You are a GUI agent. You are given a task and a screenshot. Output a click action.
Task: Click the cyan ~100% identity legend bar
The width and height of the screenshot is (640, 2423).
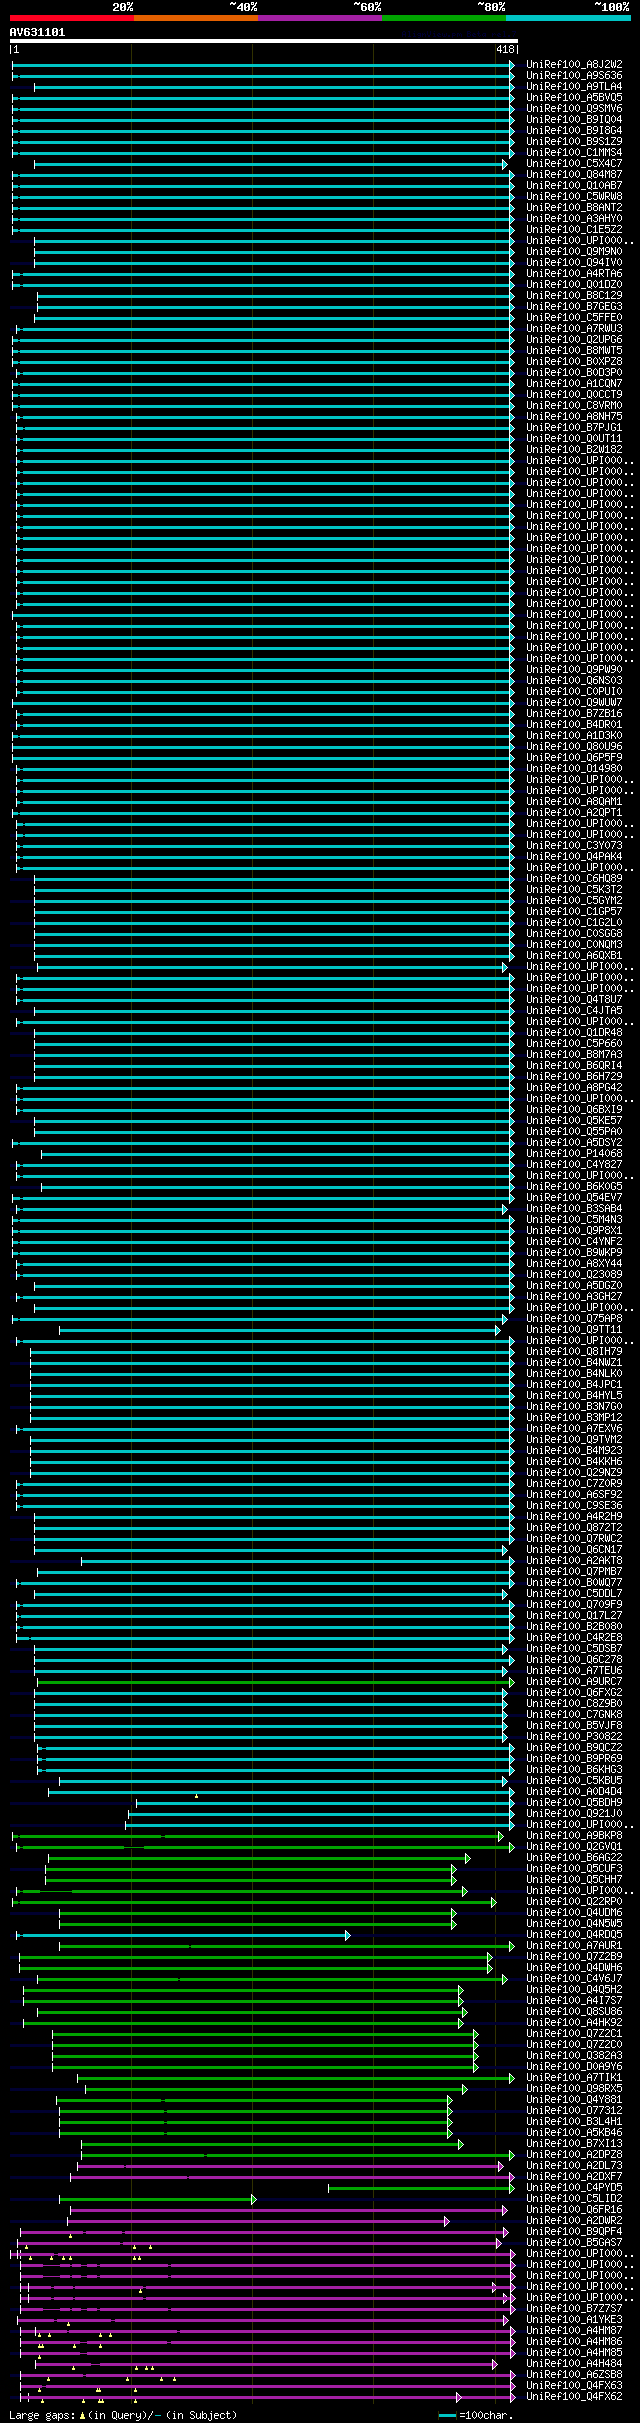coord(567,18)
